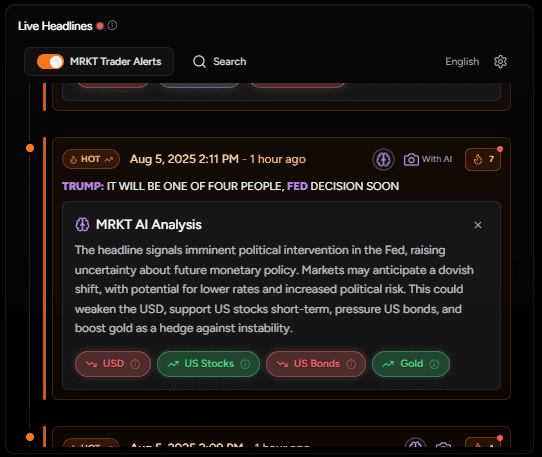Click the USD bearish tag
The width and height of the screenshot is (542, 457).
pyautogui.click(x=113, y=364)
